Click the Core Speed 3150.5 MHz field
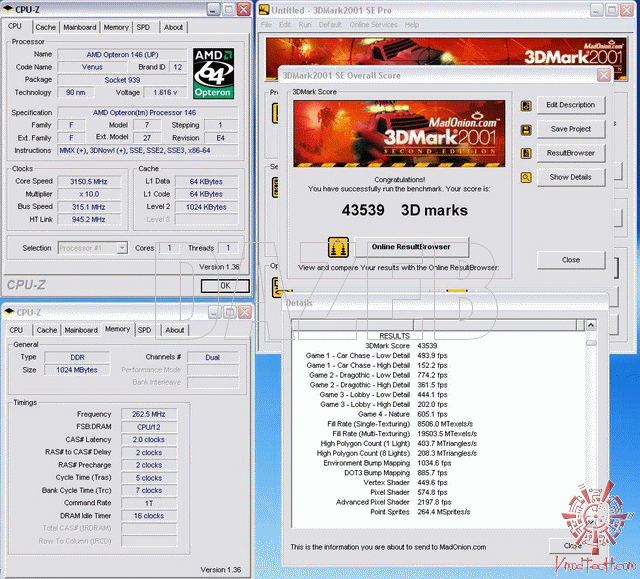The height and width of the screenshot is (579, 640). tap(89, 182)
